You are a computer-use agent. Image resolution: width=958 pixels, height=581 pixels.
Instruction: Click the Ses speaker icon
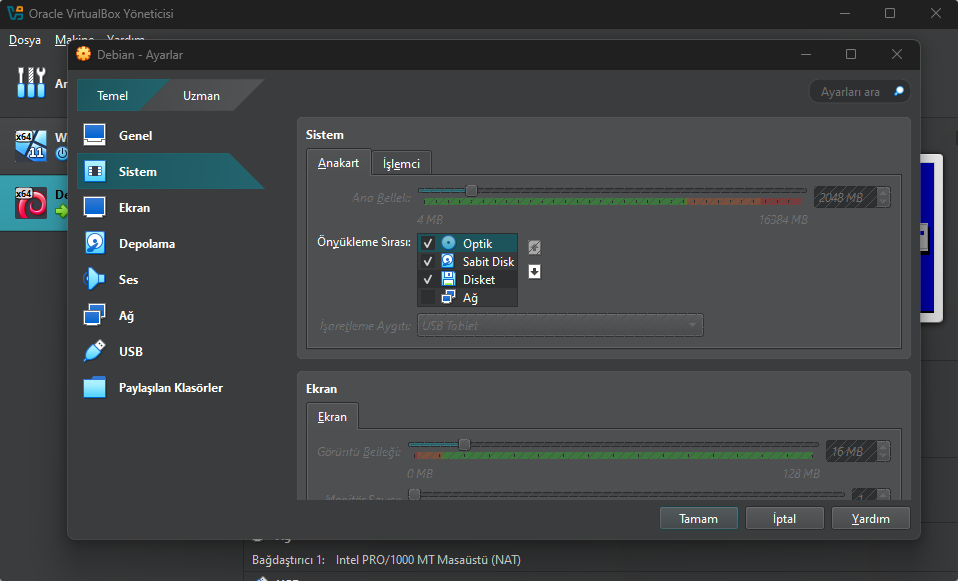point(95,280)
